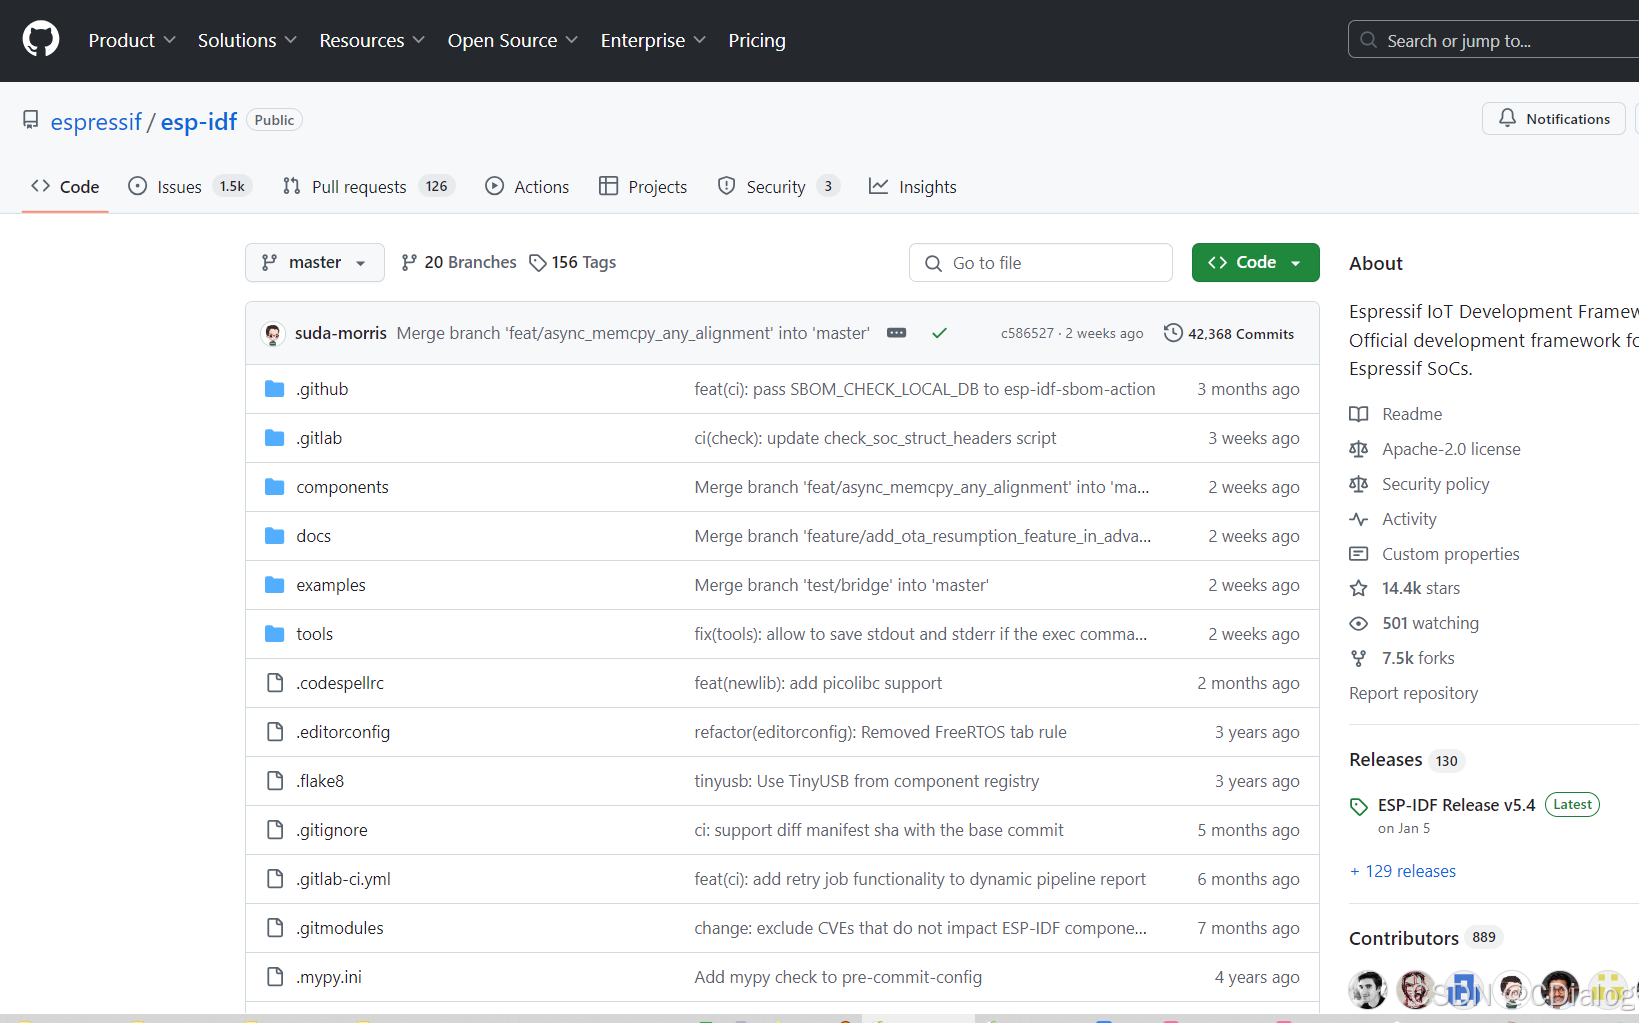This screenshot has width=1639, height=1023.
Task: Open the Pull requests tab
Action: click(x=368, y=187)
